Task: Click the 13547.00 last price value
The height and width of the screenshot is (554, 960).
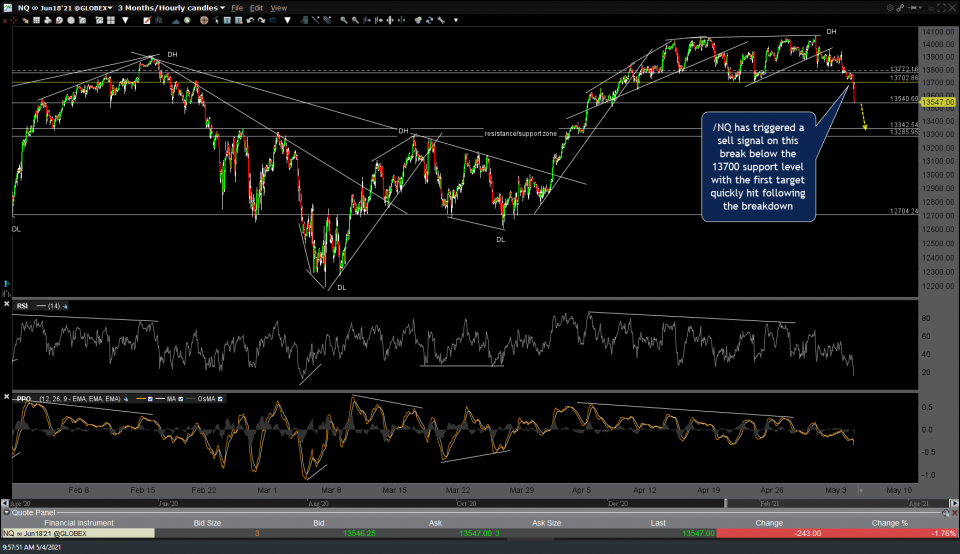Action: 698,533
